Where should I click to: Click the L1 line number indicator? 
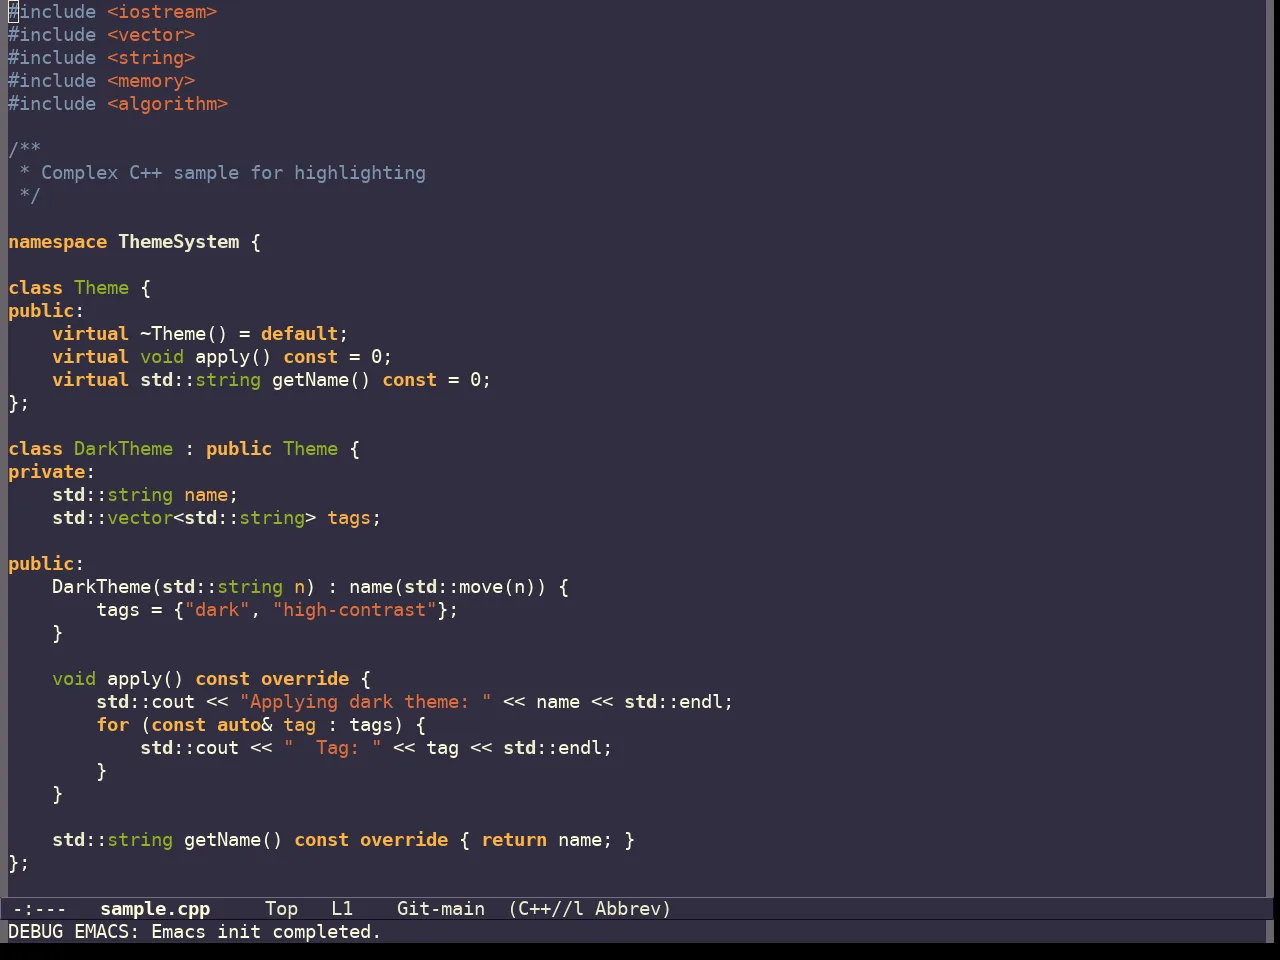(342, 909)
